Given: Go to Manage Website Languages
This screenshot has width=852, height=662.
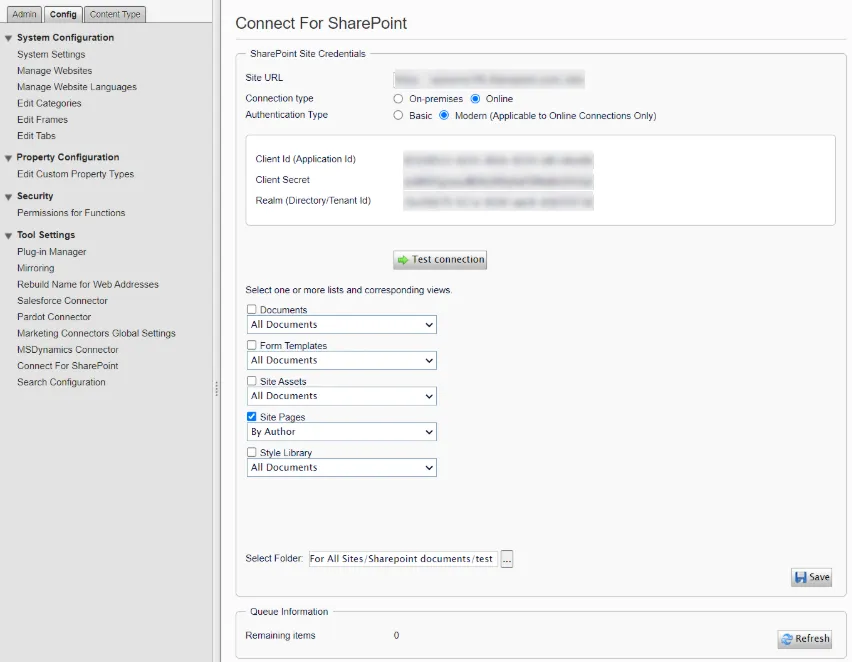Looking at the screenshot, I should tap(77, 87).
